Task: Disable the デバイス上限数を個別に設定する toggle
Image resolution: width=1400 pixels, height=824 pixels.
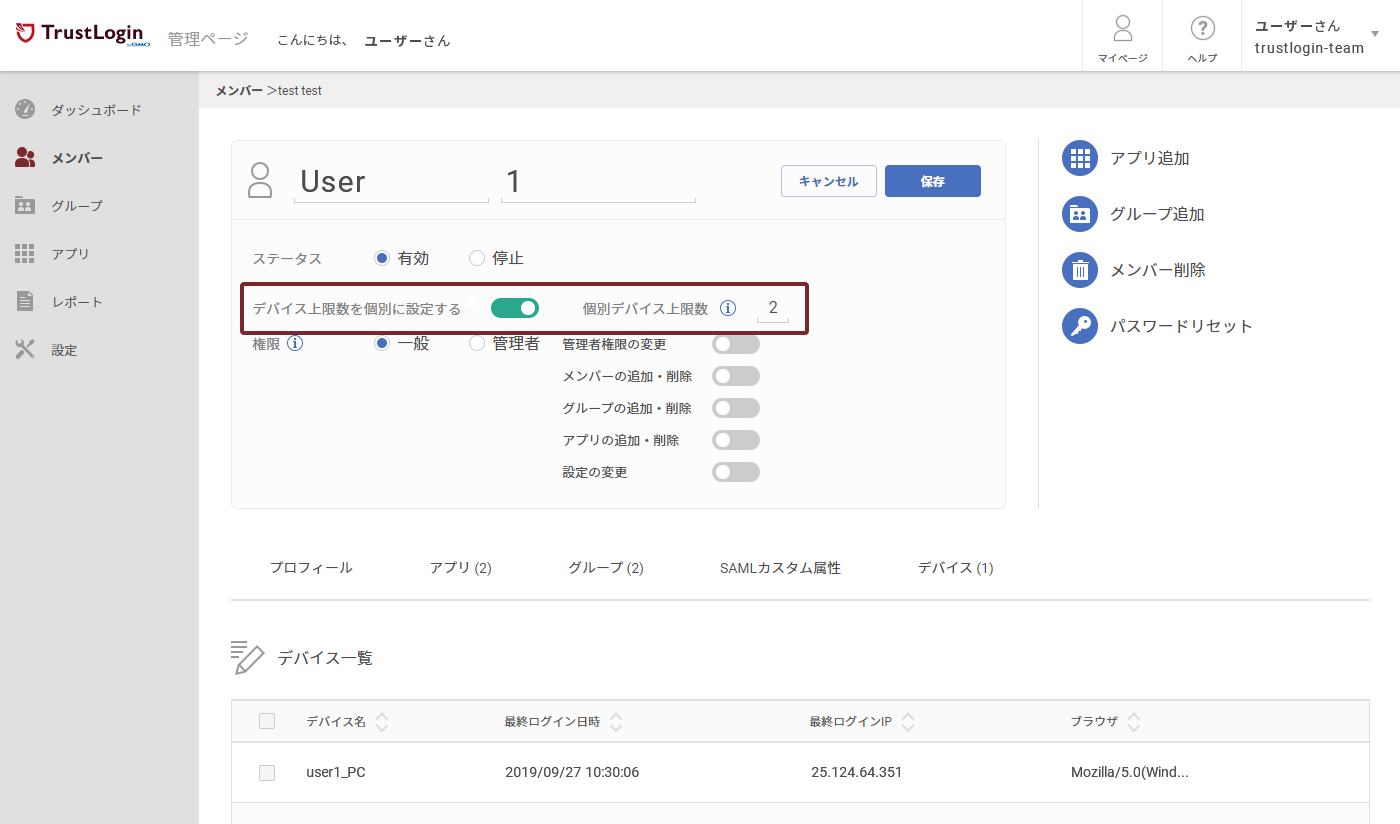Action: coord(515,308)
